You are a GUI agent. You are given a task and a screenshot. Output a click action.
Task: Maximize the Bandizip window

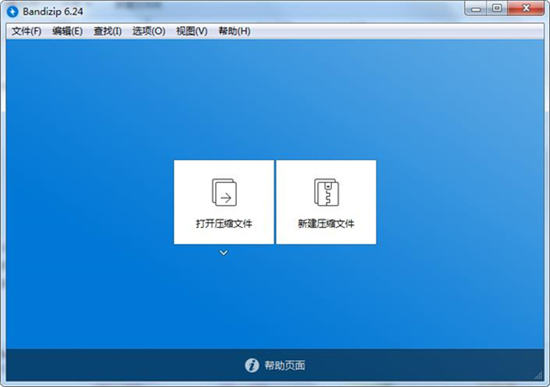(x=497, y=8)
